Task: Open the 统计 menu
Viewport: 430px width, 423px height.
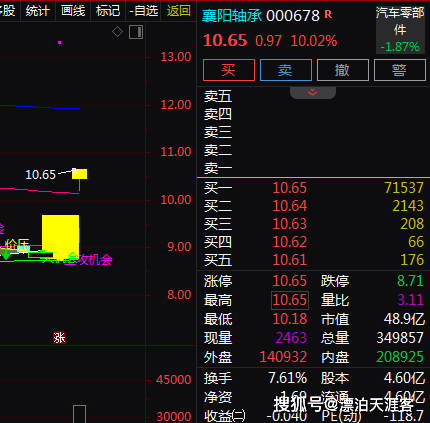Action: tap(37, 11)
